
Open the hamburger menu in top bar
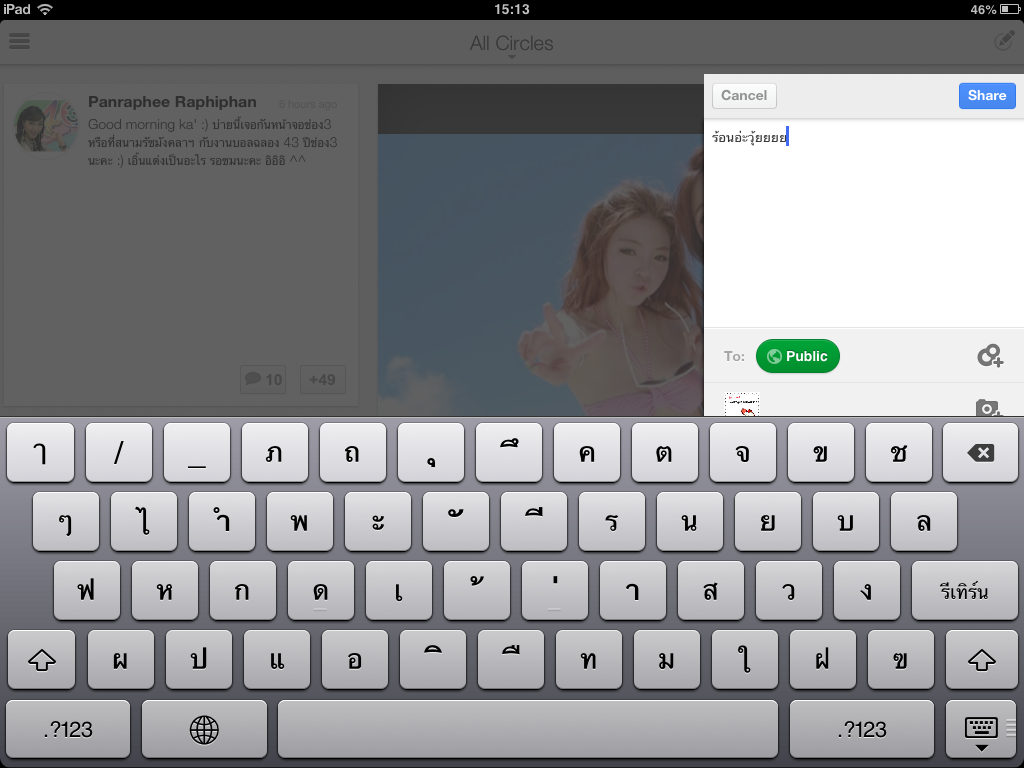(20, 41)
